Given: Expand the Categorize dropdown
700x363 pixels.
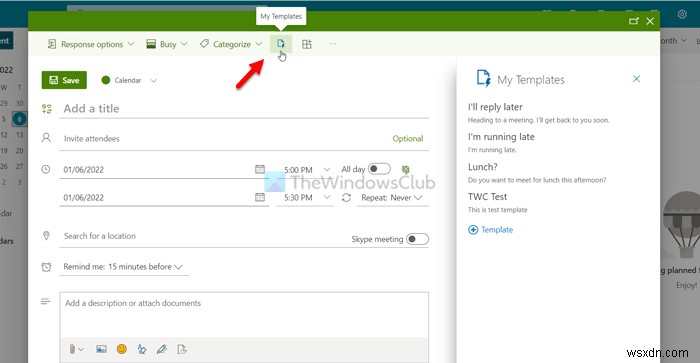Looking at the screenshot, I should pos(258,44).
